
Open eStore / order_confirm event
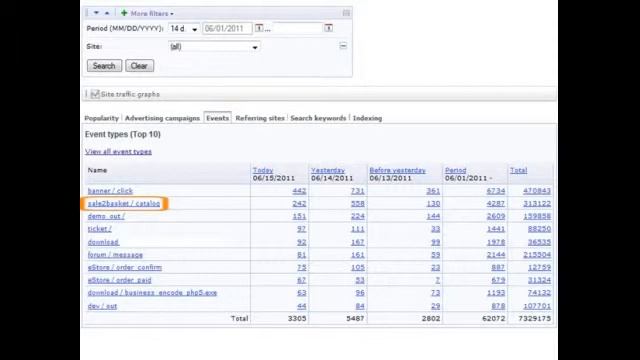tap(125, 267)
